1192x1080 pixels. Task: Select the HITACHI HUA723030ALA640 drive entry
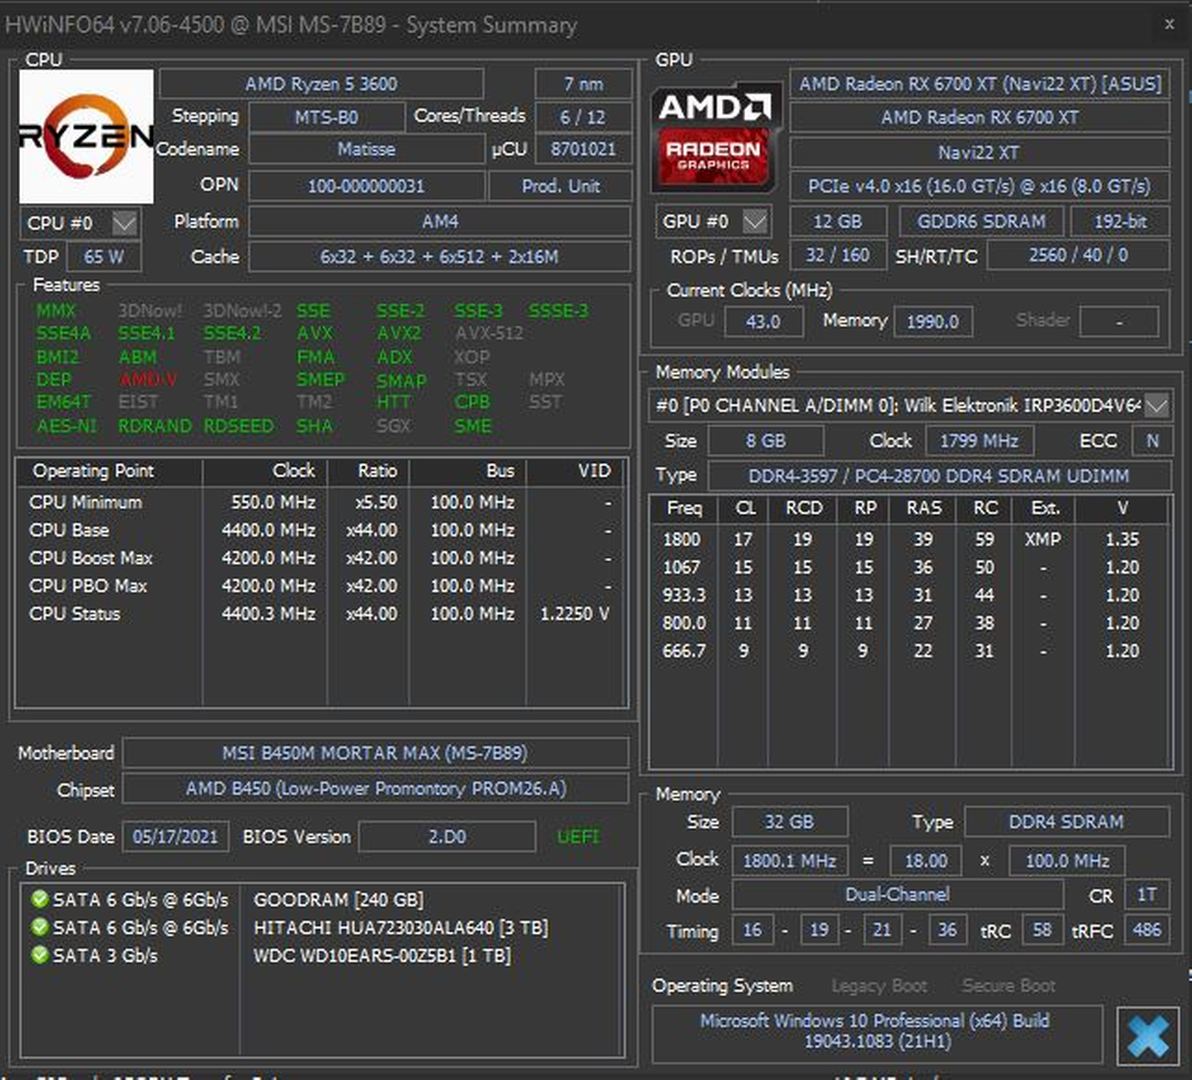322,927
